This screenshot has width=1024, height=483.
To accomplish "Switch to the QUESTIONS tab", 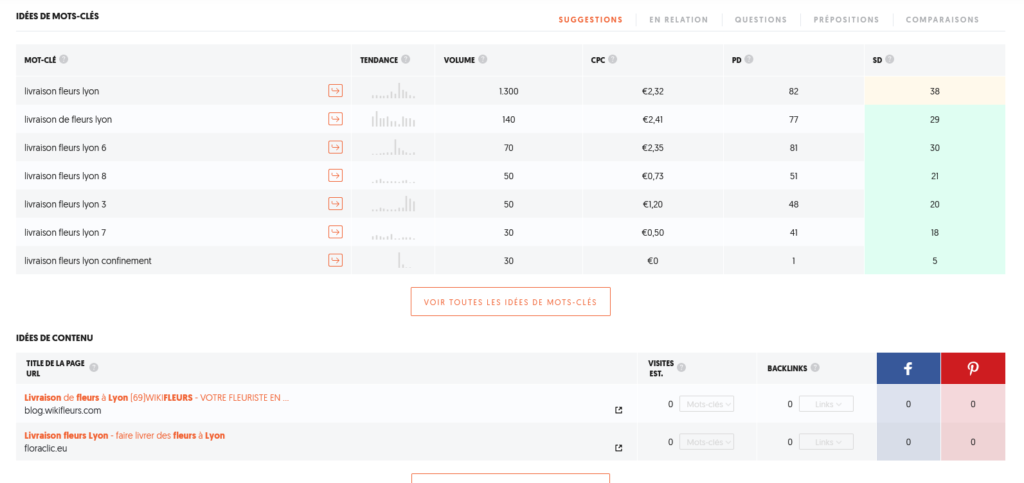I will coord(761,20).
